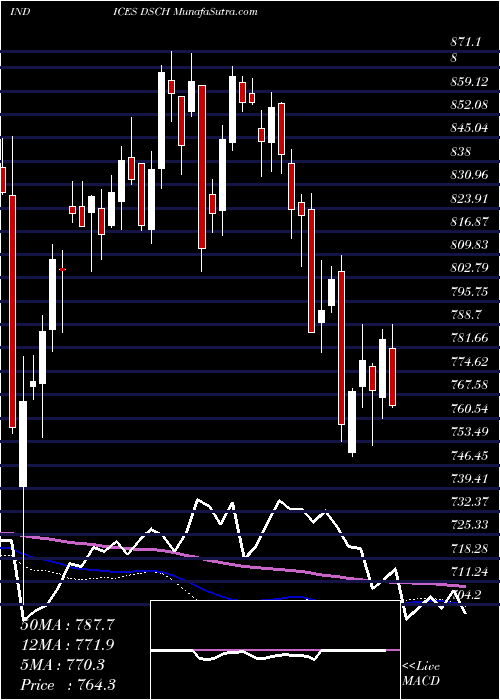Click the 816.87 price axis label

(469, 221)
